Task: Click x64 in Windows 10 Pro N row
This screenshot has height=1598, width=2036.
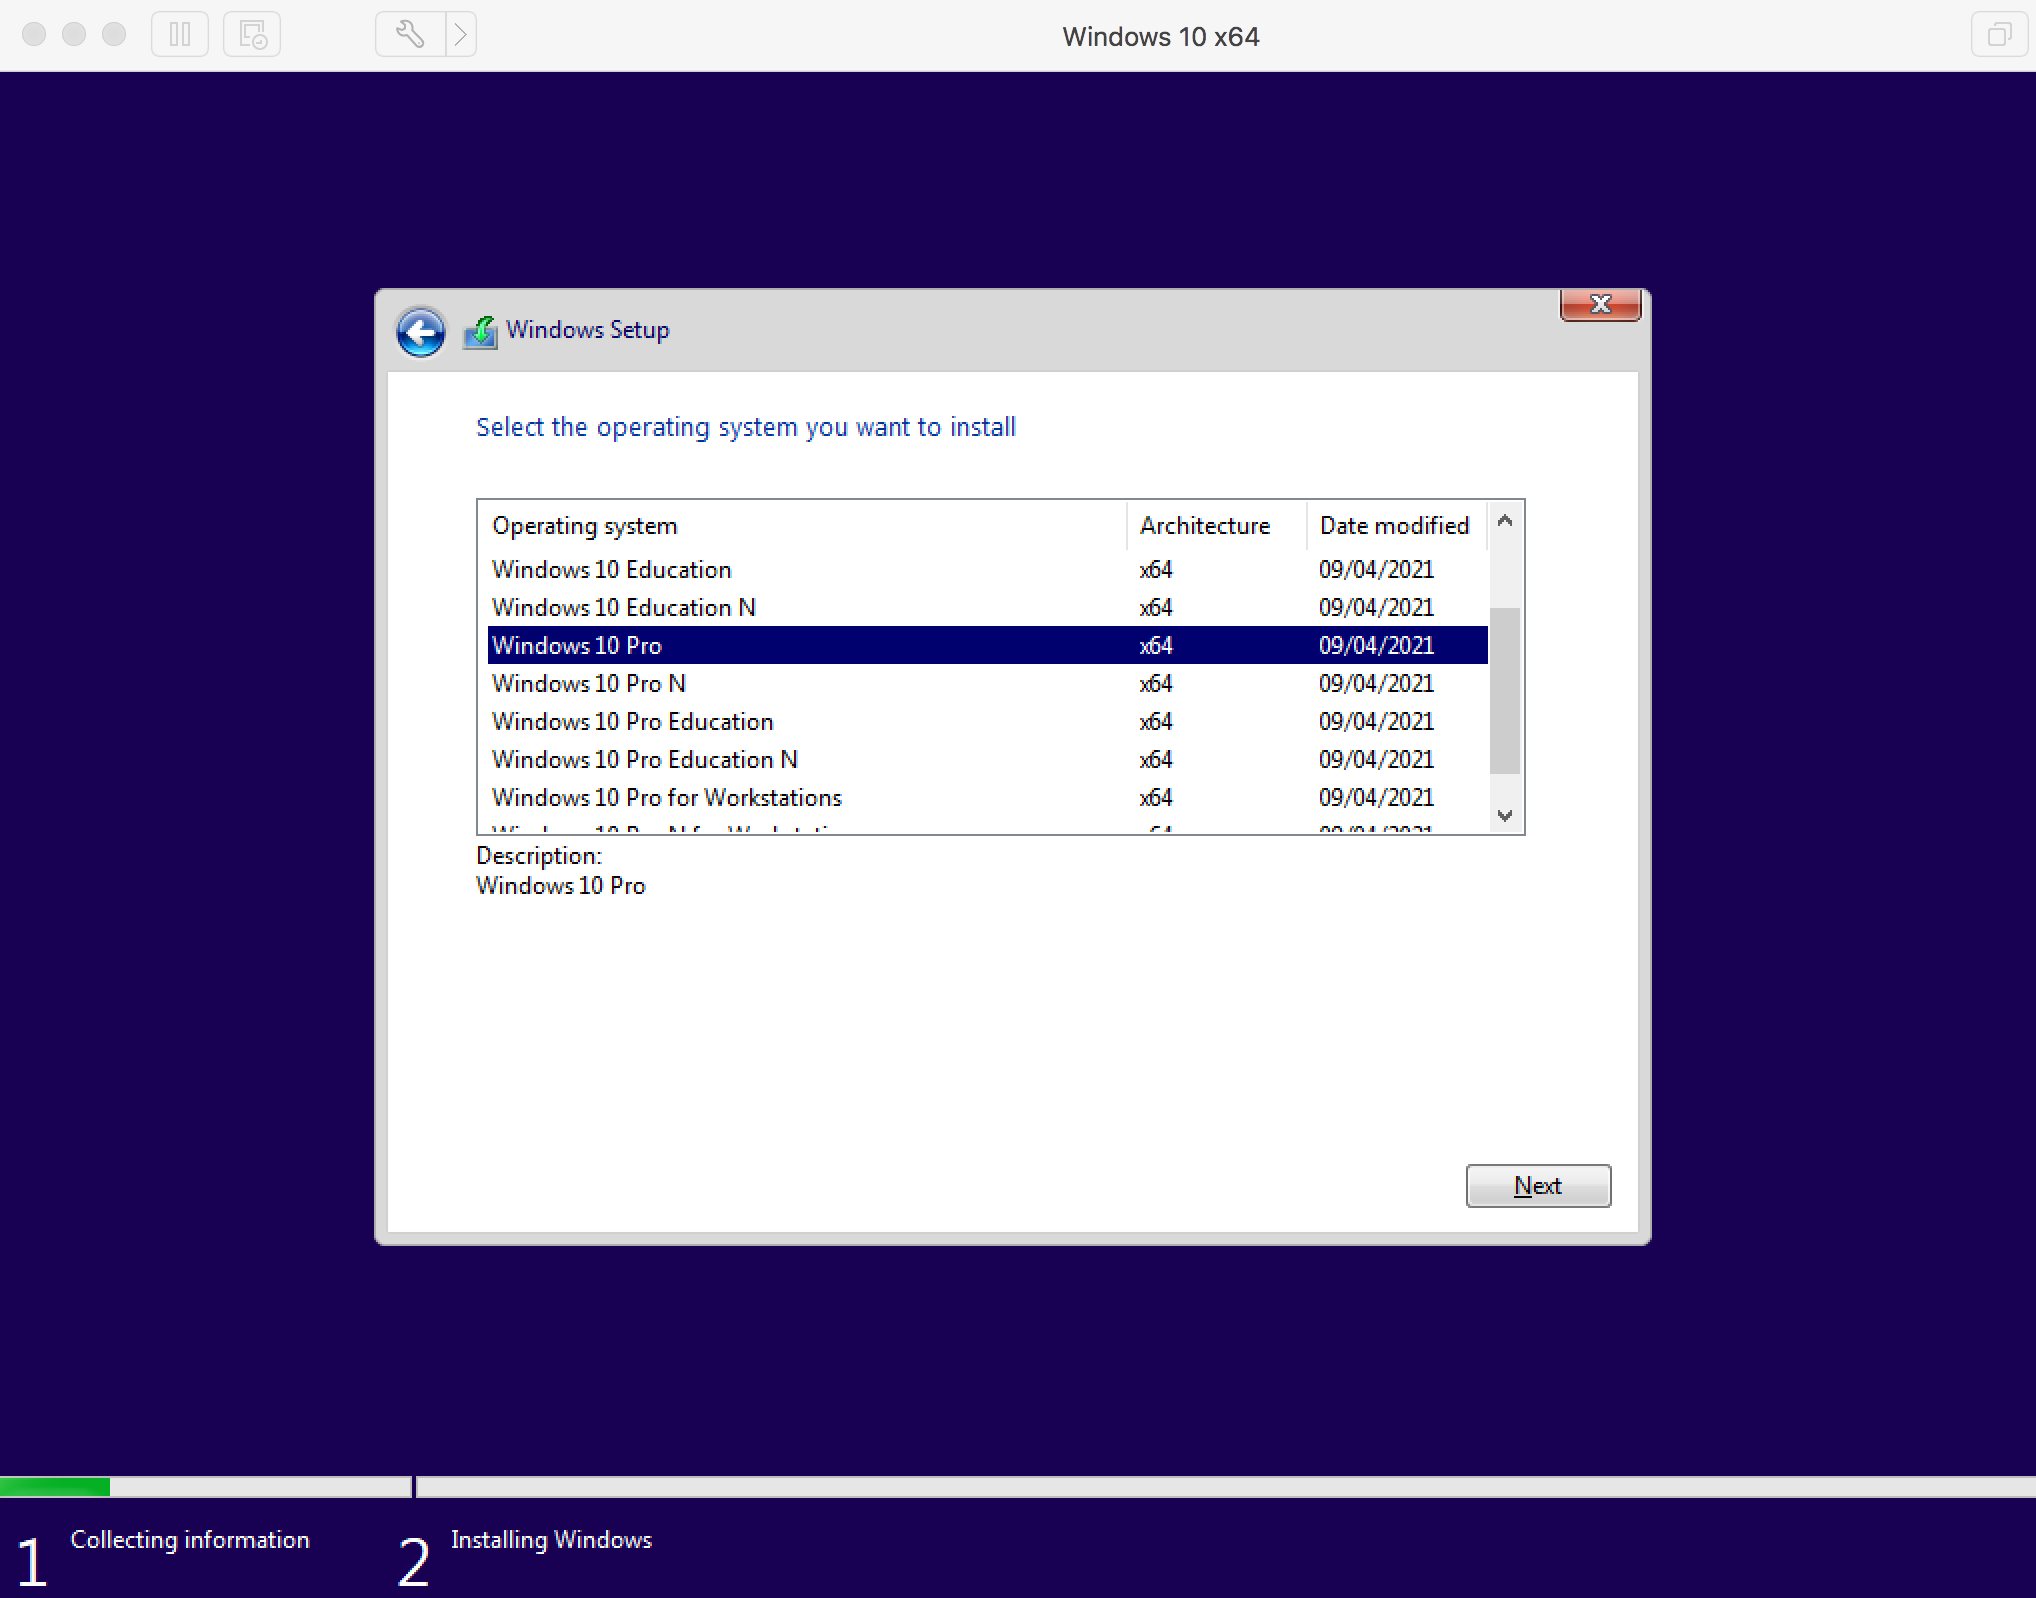Action: pyautogui.click(x=1155, y=683)
